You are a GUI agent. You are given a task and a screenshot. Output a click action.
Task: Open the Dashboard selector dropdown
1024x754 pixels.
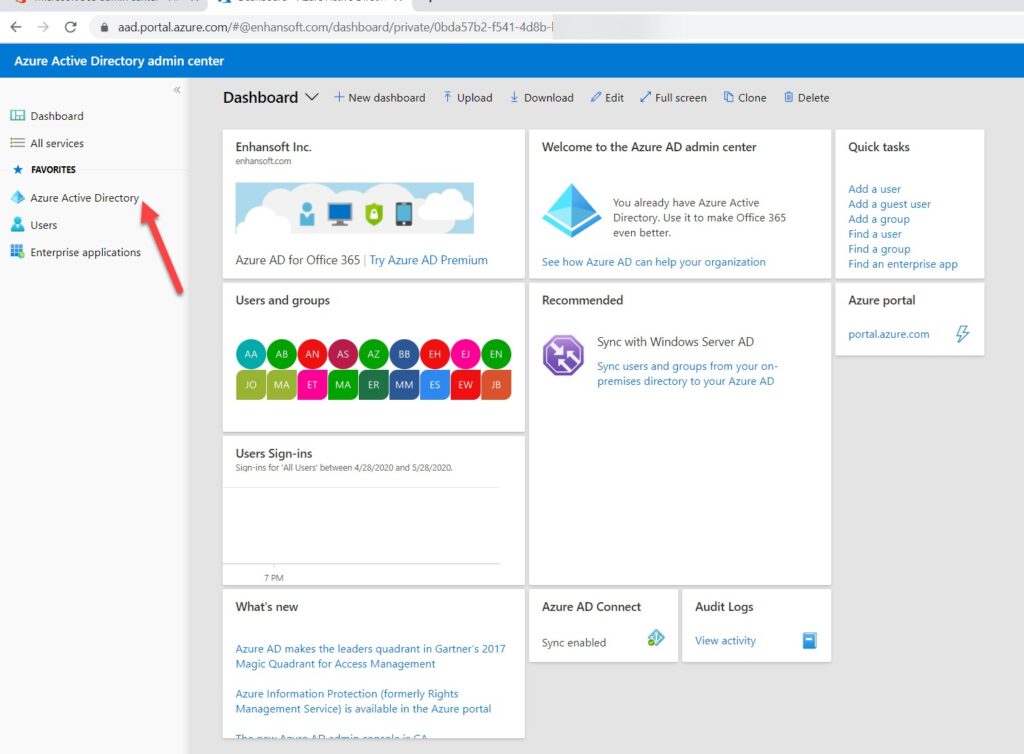coord(313,96)
